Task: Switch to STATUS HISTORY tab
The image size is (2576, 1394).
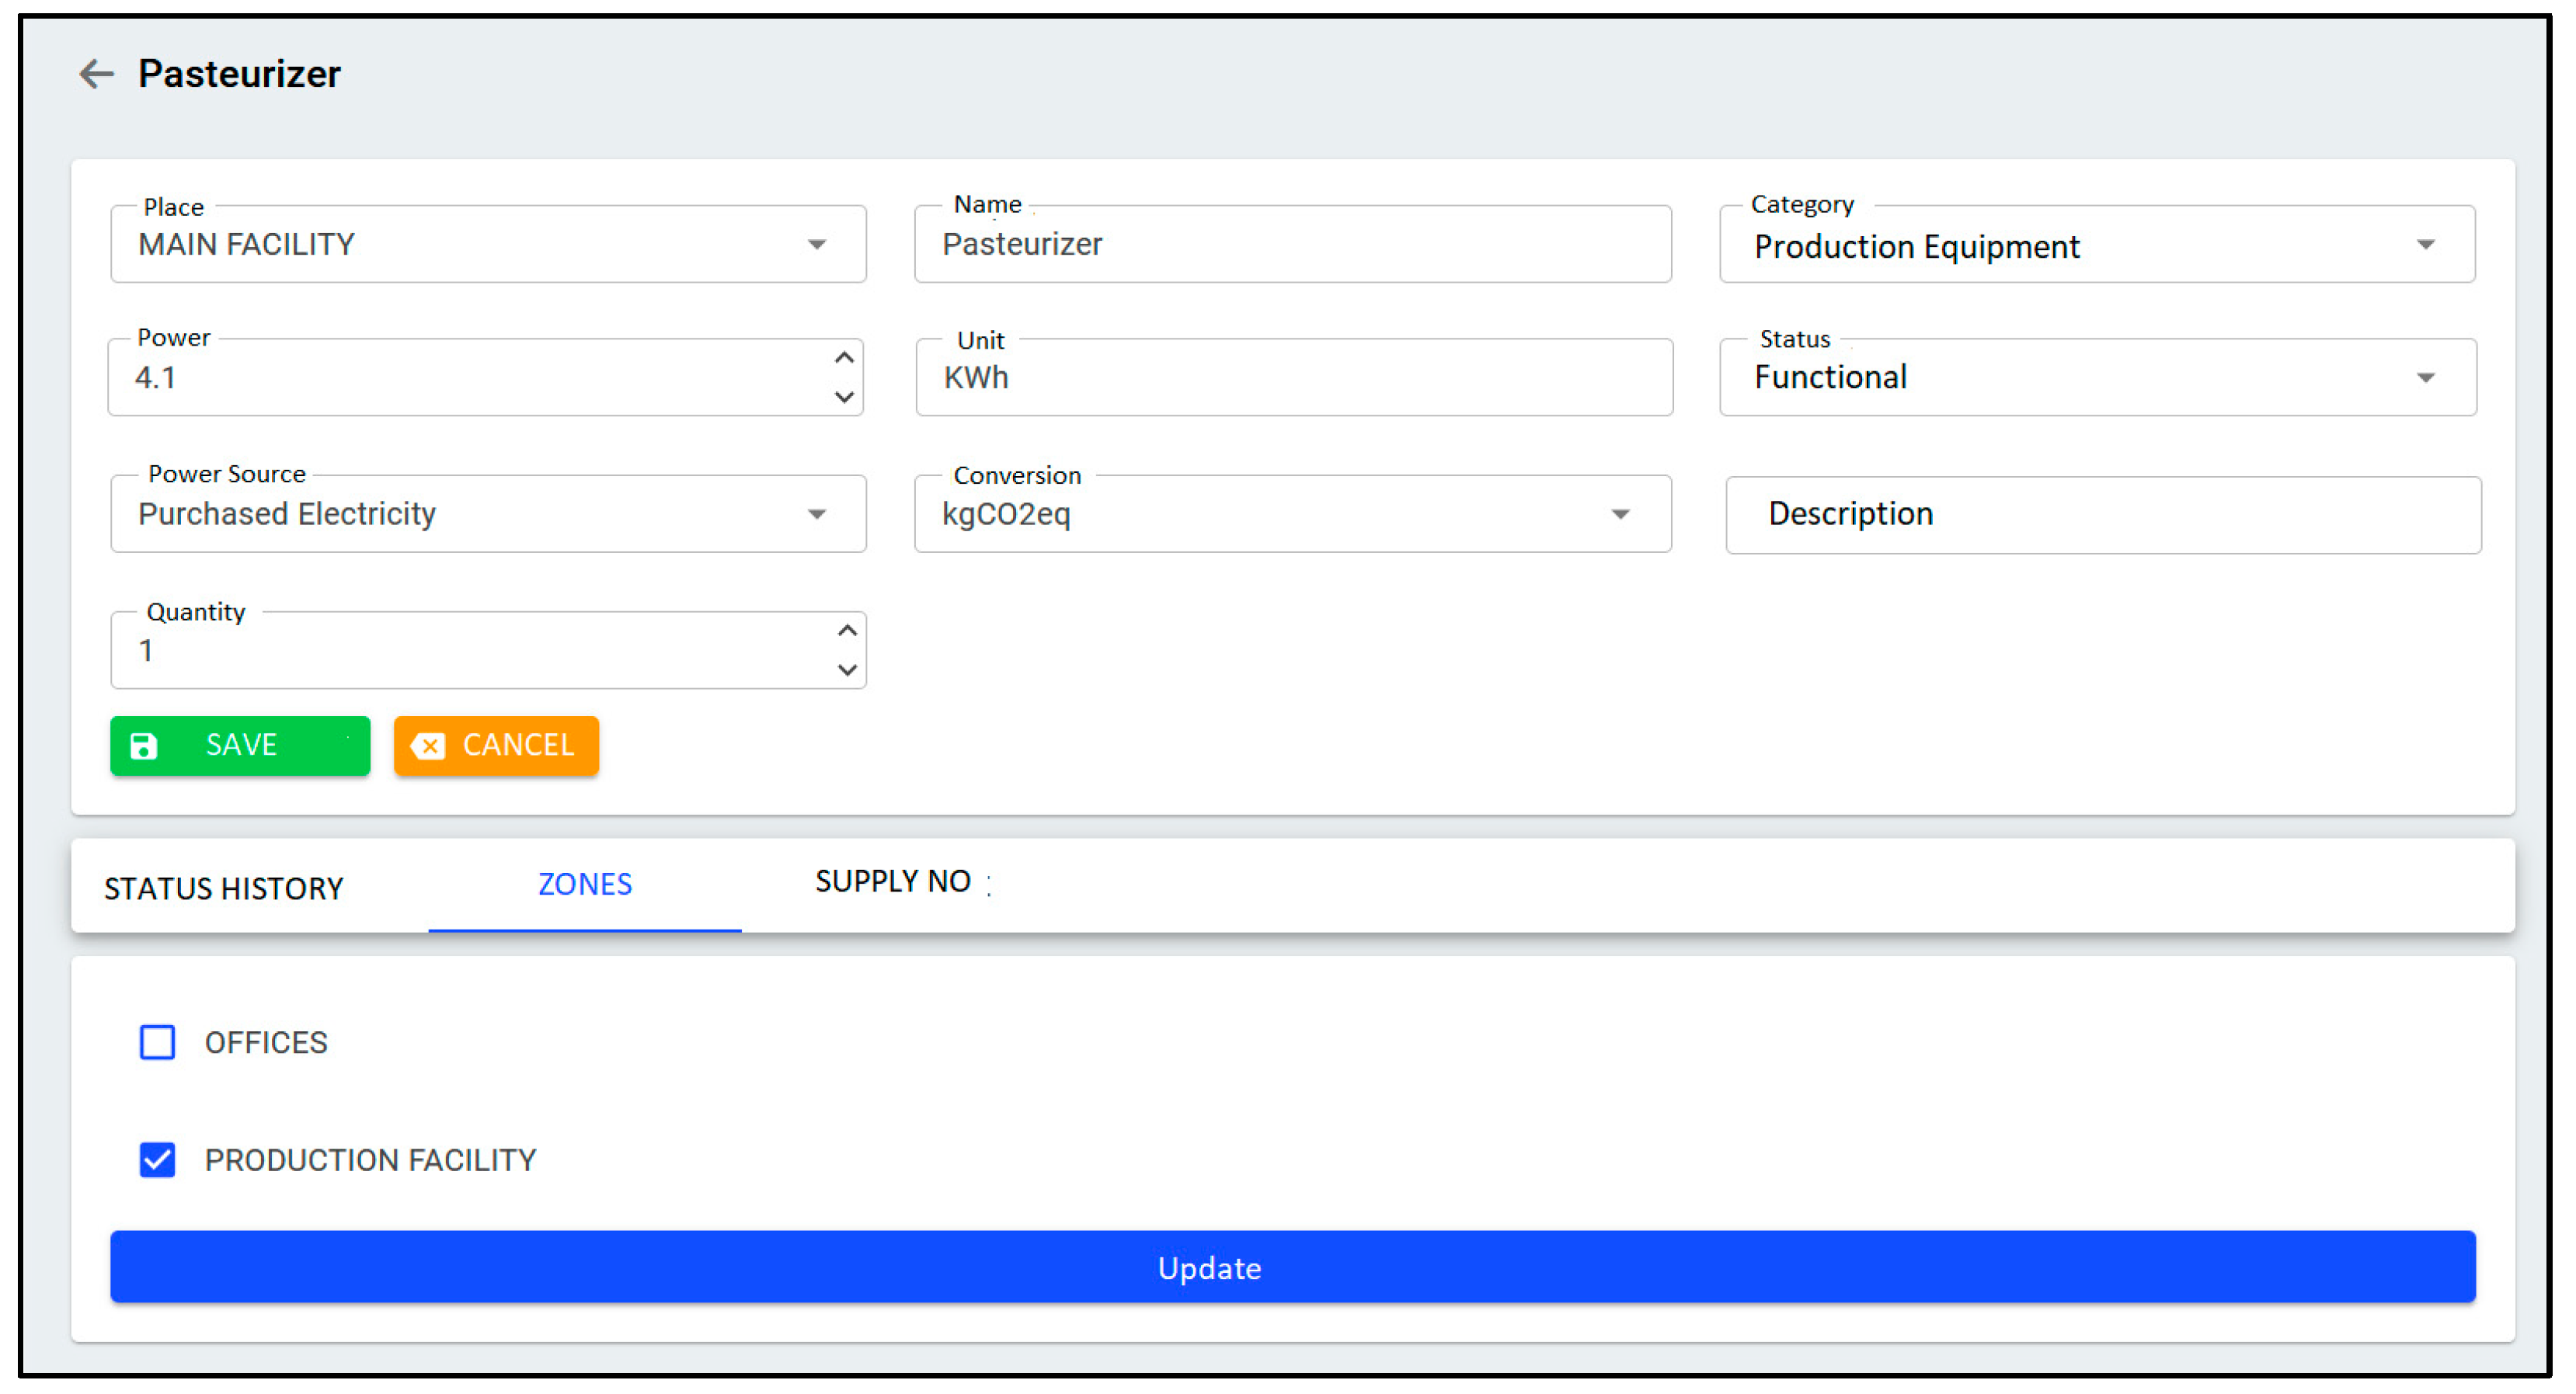Action: coord(224,888)
